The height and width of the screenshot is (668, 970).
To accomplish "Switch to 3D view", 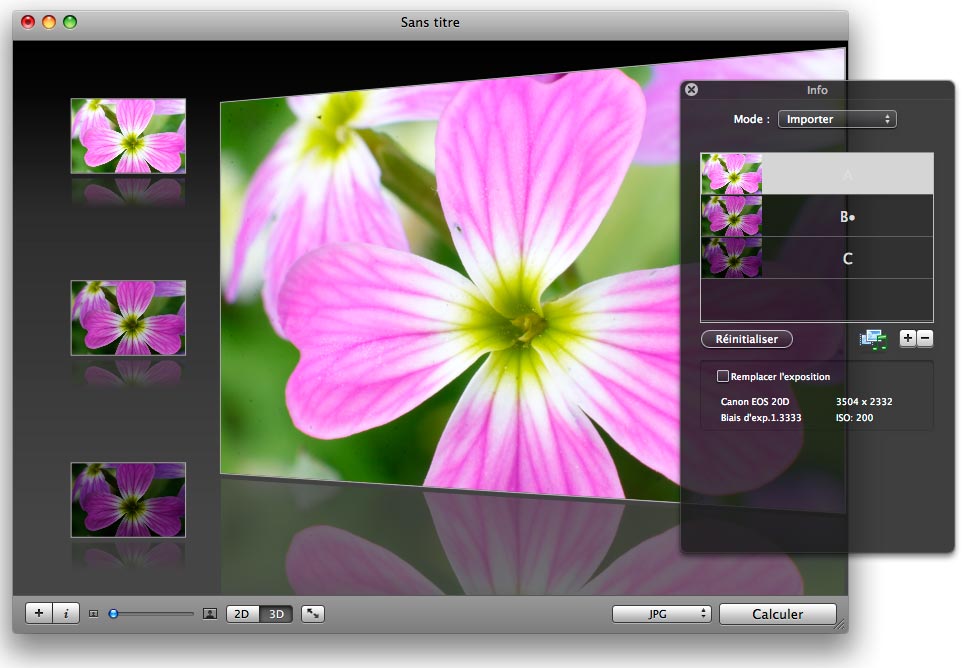I will coord(276,614).
